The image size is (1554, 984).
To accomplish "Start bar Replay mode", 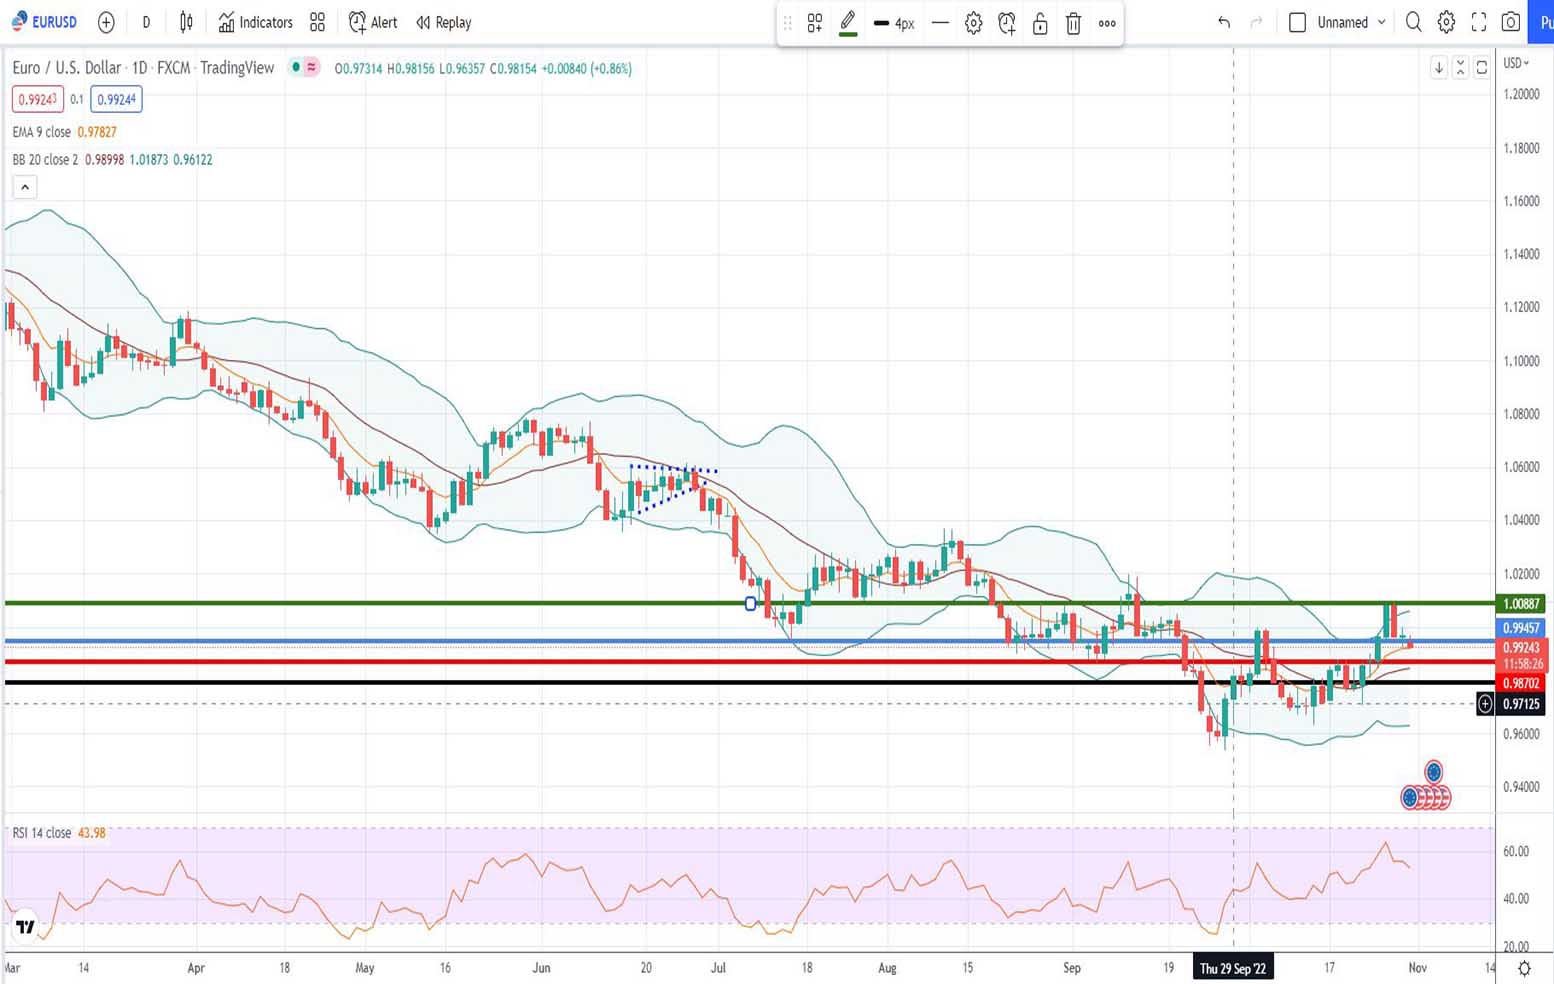I will 443,22.
